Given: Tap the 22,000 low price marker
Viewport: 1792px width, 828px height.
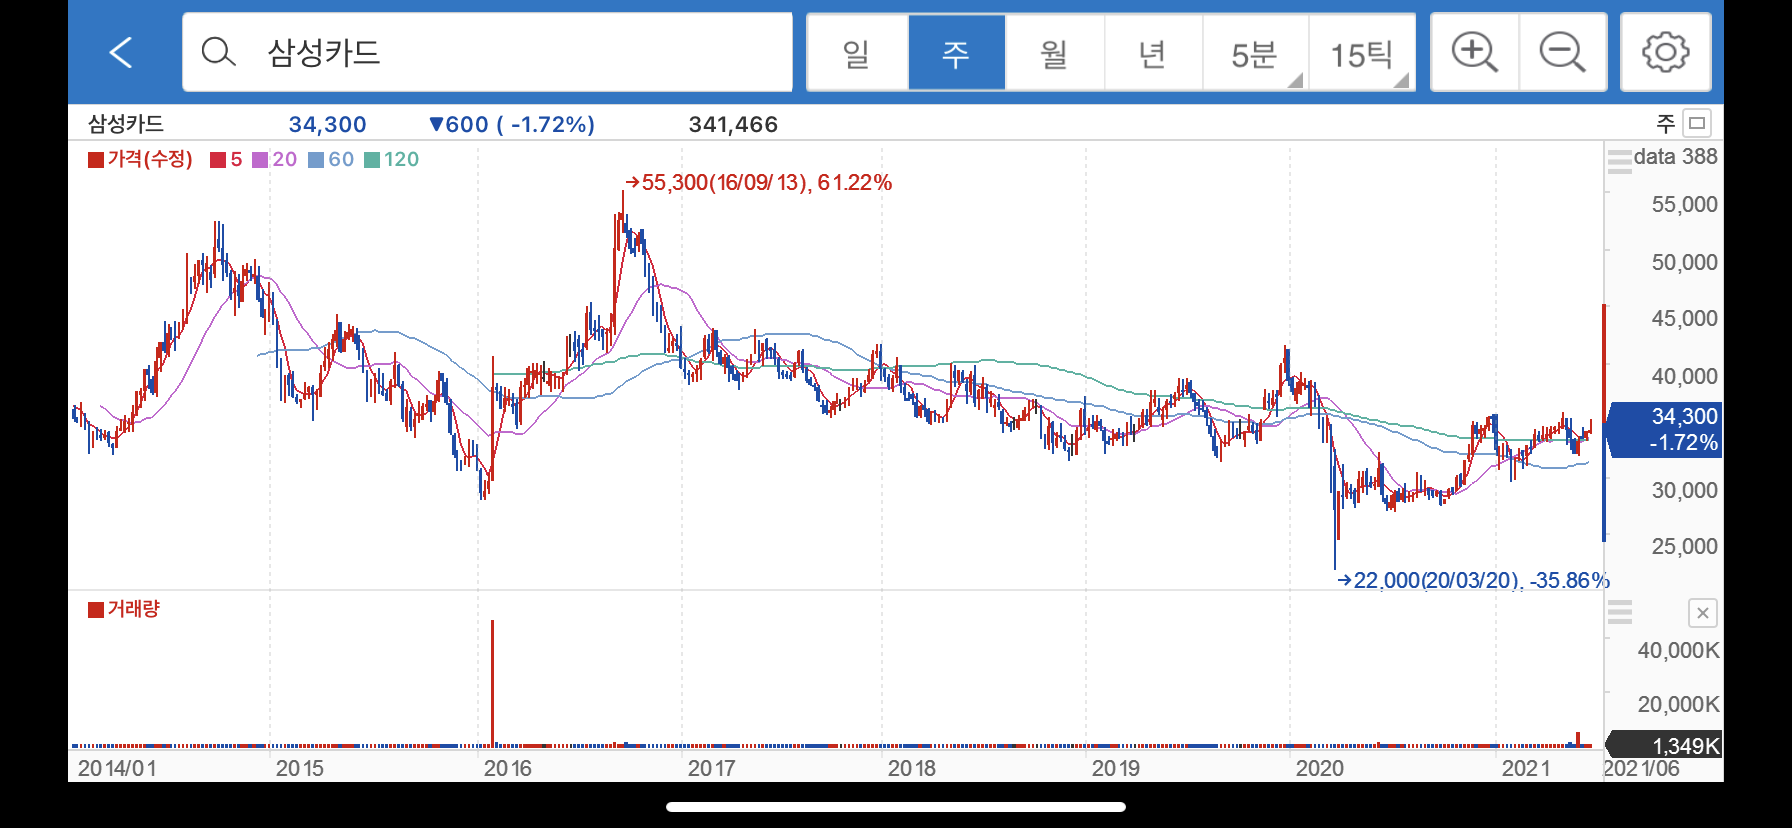Looking at the screenshot, I should [x=1473, y=580].
